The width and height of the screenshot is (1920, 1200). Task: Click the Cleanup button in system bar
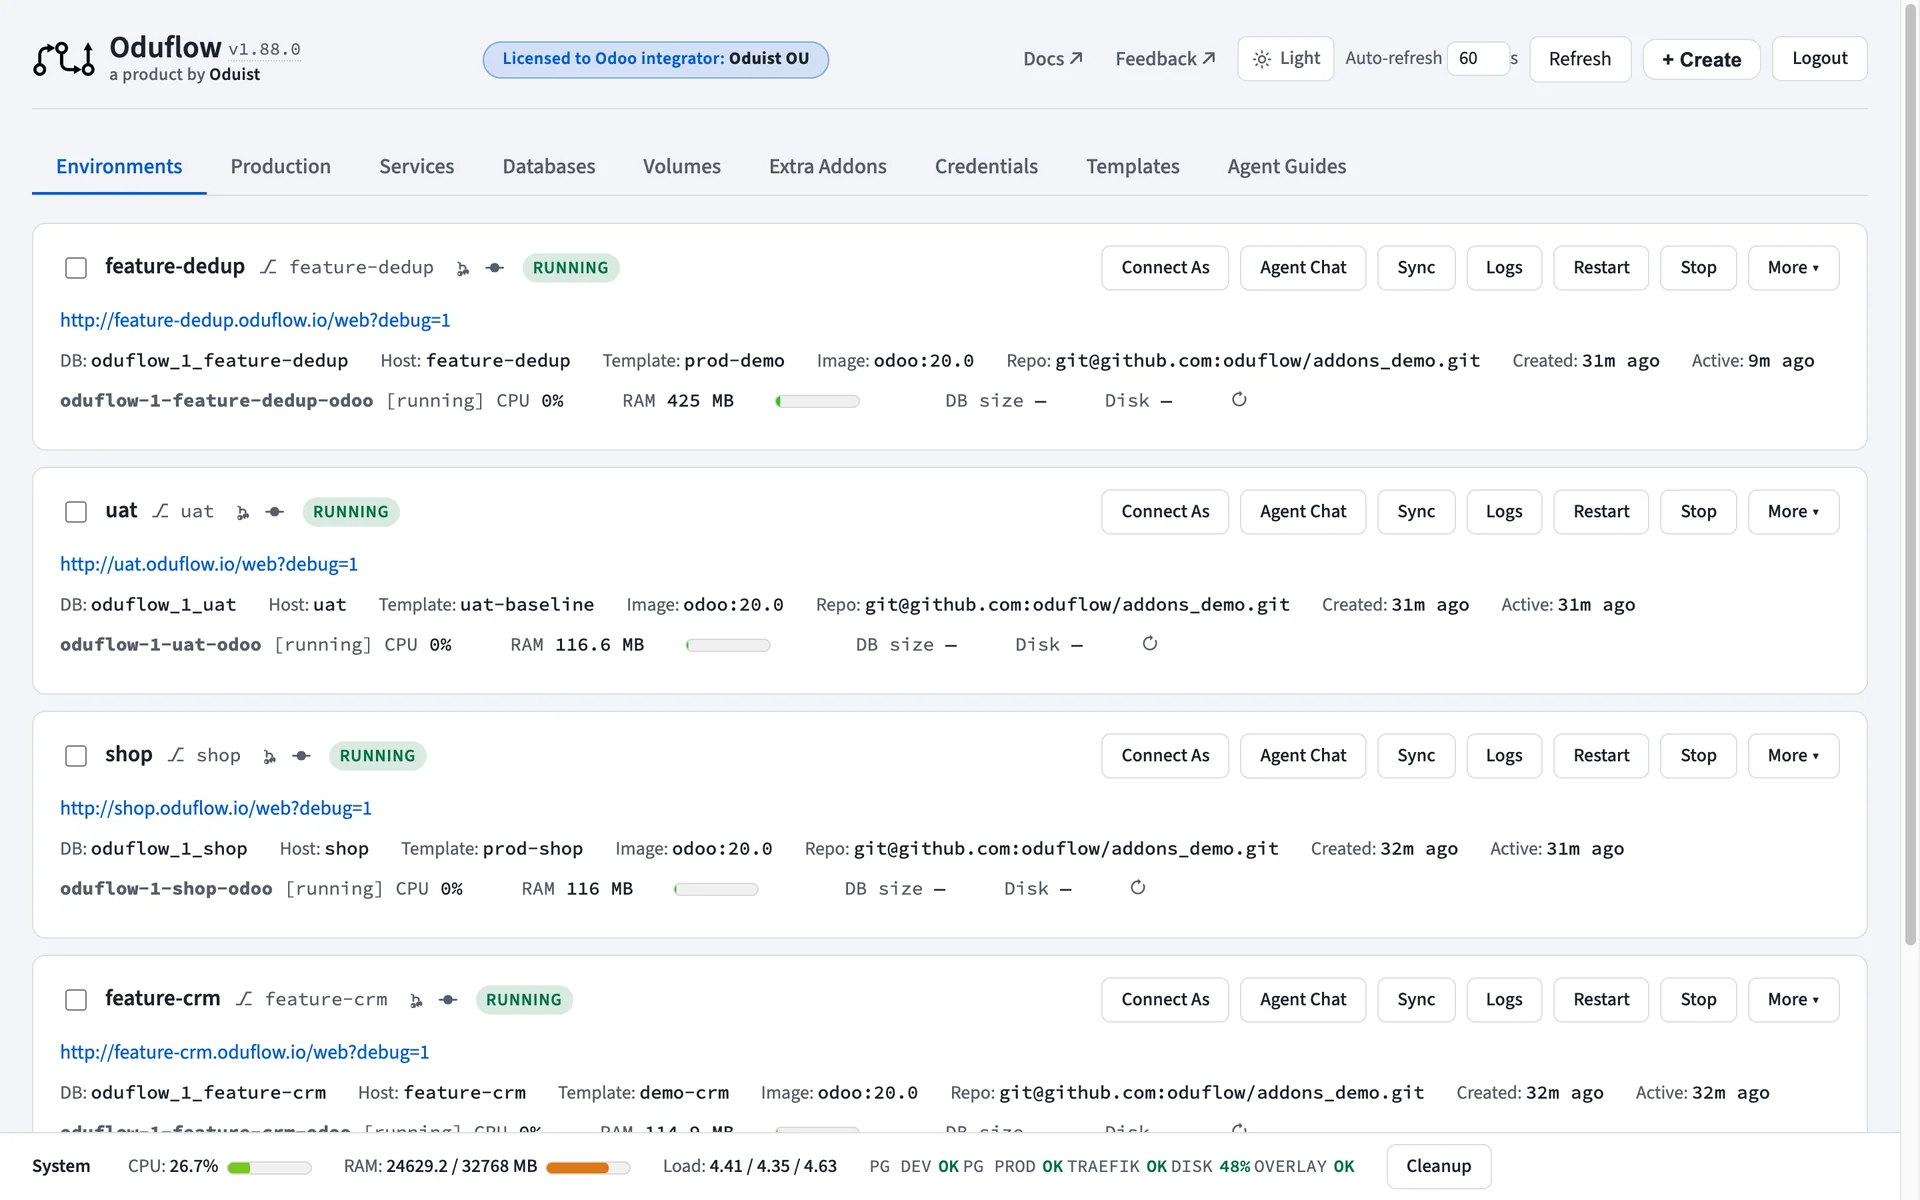(1438, 1166)
